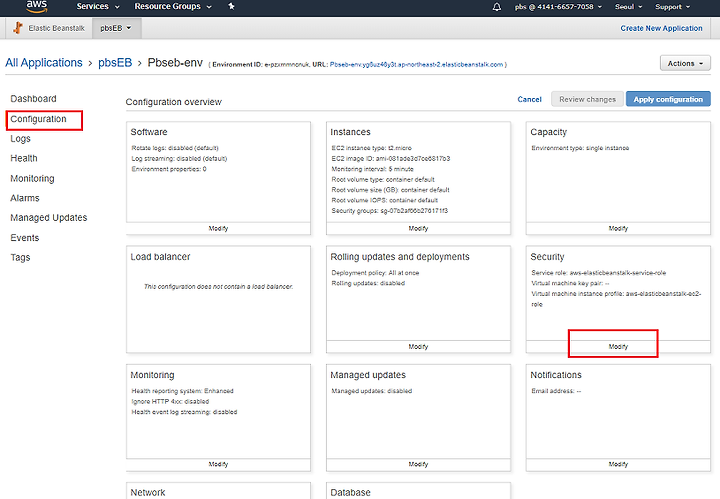Viewport: 720px width, 499px height.
Task: Open the Support dropdown menu
Action: pos(672,7)
